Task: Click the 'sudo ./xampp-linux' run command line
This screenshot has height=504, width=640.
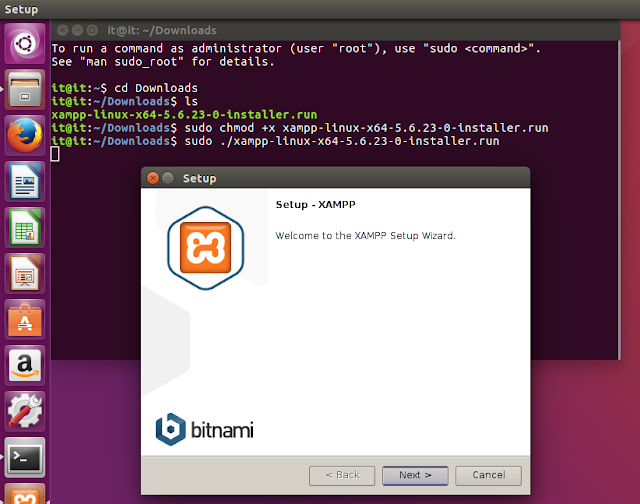Action: (x=275, y=141)
